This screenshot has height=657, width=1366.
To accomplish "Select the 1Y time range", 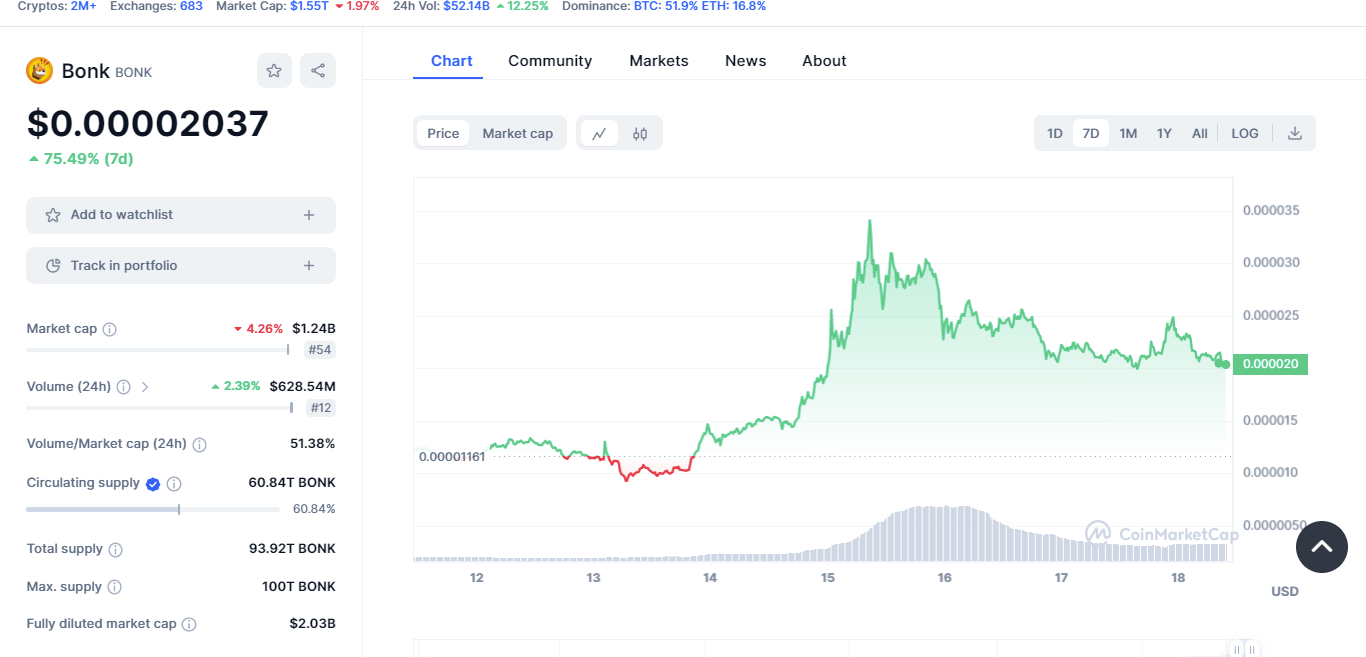I will click(x=1164, y=133).
